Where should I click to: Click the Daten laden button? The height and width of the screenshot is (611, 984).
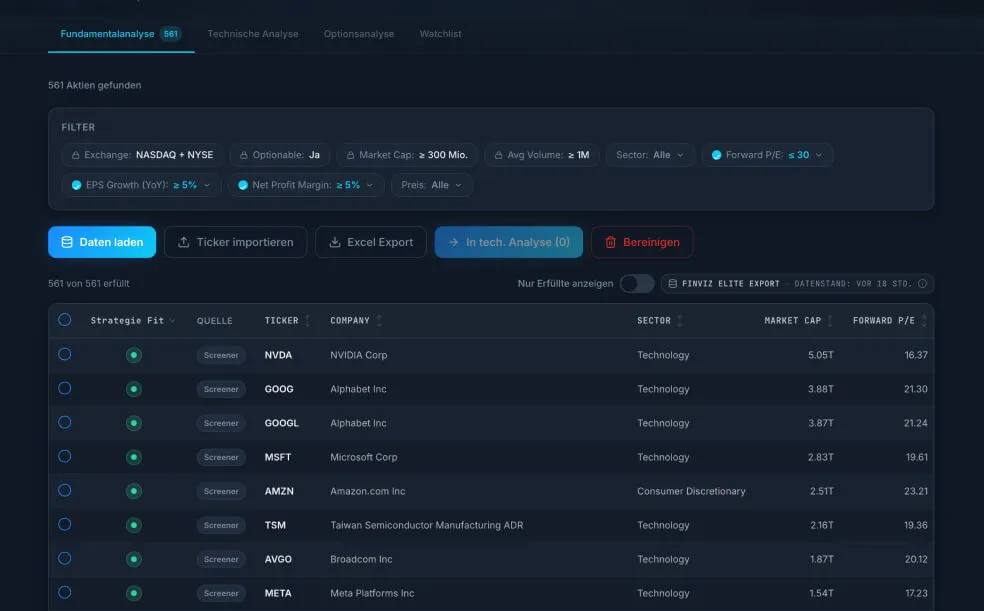(102, 242)
